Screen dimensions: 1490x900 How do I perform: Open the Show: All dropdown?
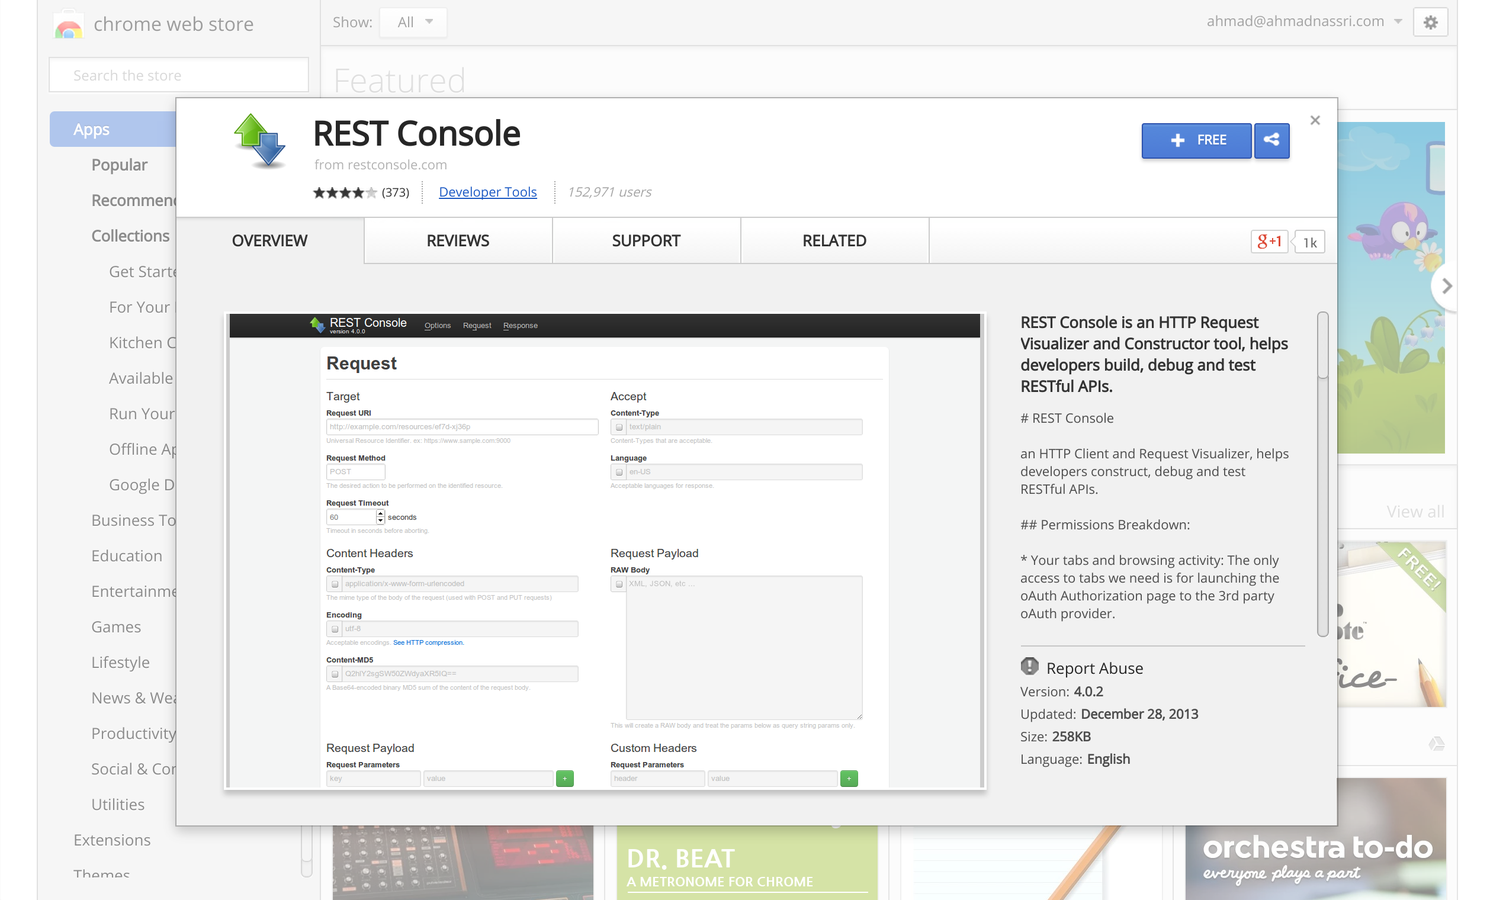tap(414, 22)
